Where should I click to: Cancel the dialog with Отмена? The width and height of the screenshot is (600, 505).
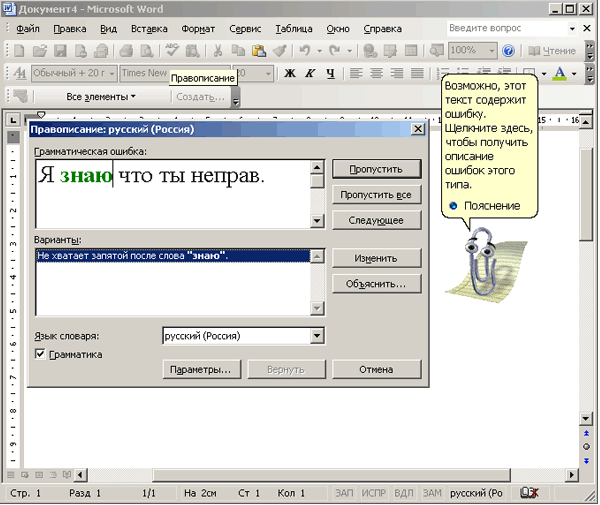pyautogui.click(x=377, y=369)
